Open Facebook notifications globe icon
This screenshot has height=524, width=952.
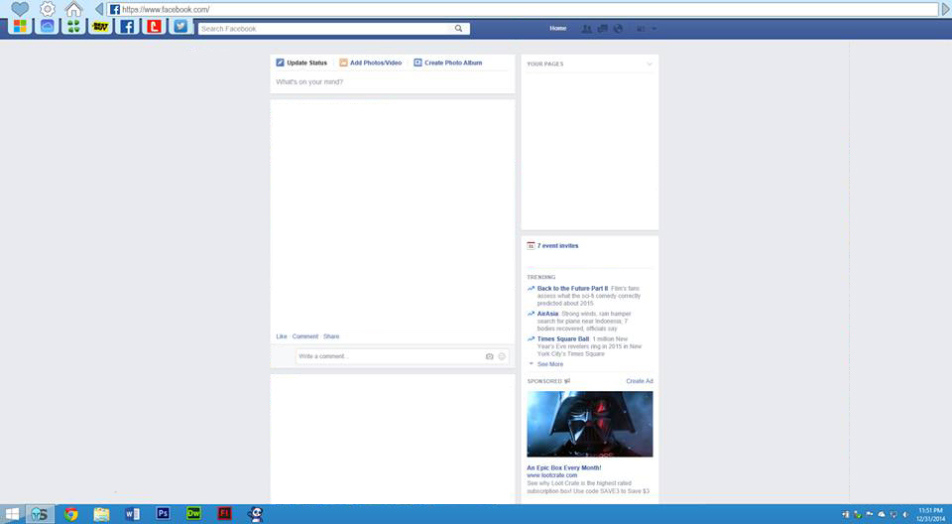click(617, 29)
